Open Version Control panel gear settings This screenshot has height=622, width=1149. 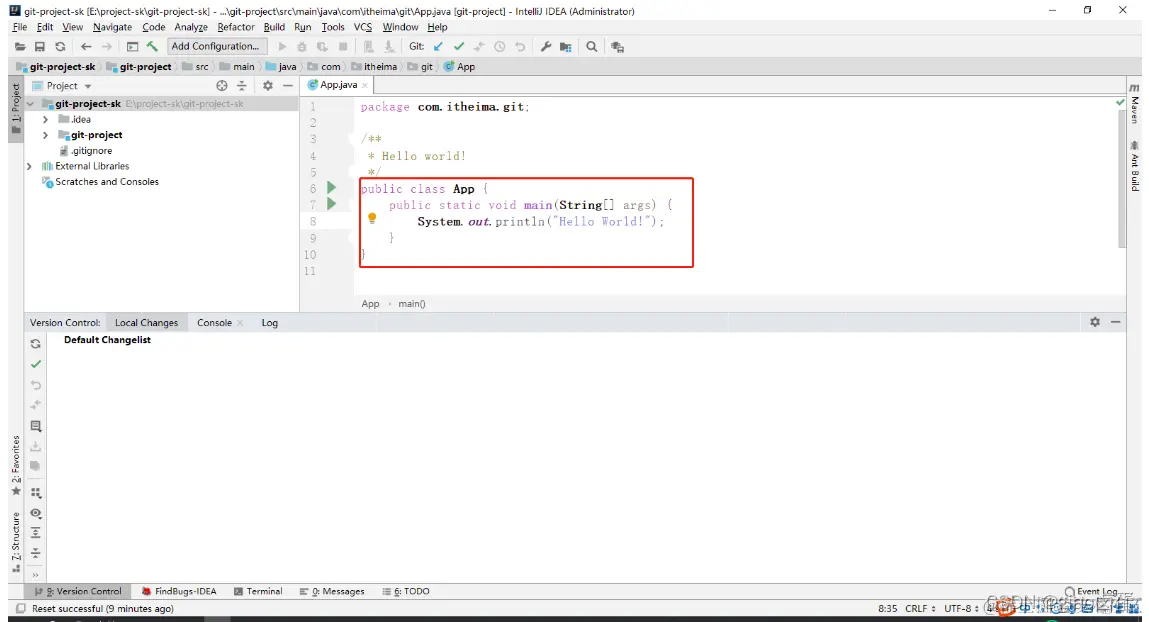pos(1095,322)
